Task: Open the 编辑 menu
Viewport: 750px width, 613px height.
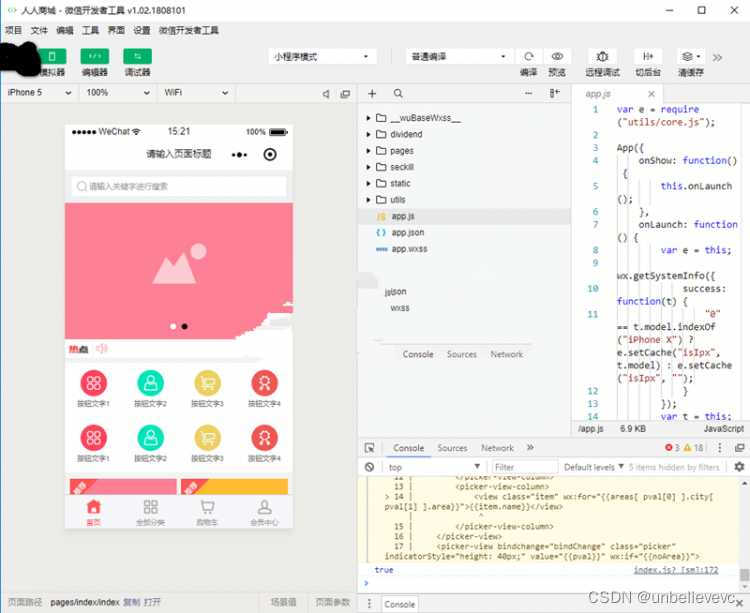Action: coord(65,30)
